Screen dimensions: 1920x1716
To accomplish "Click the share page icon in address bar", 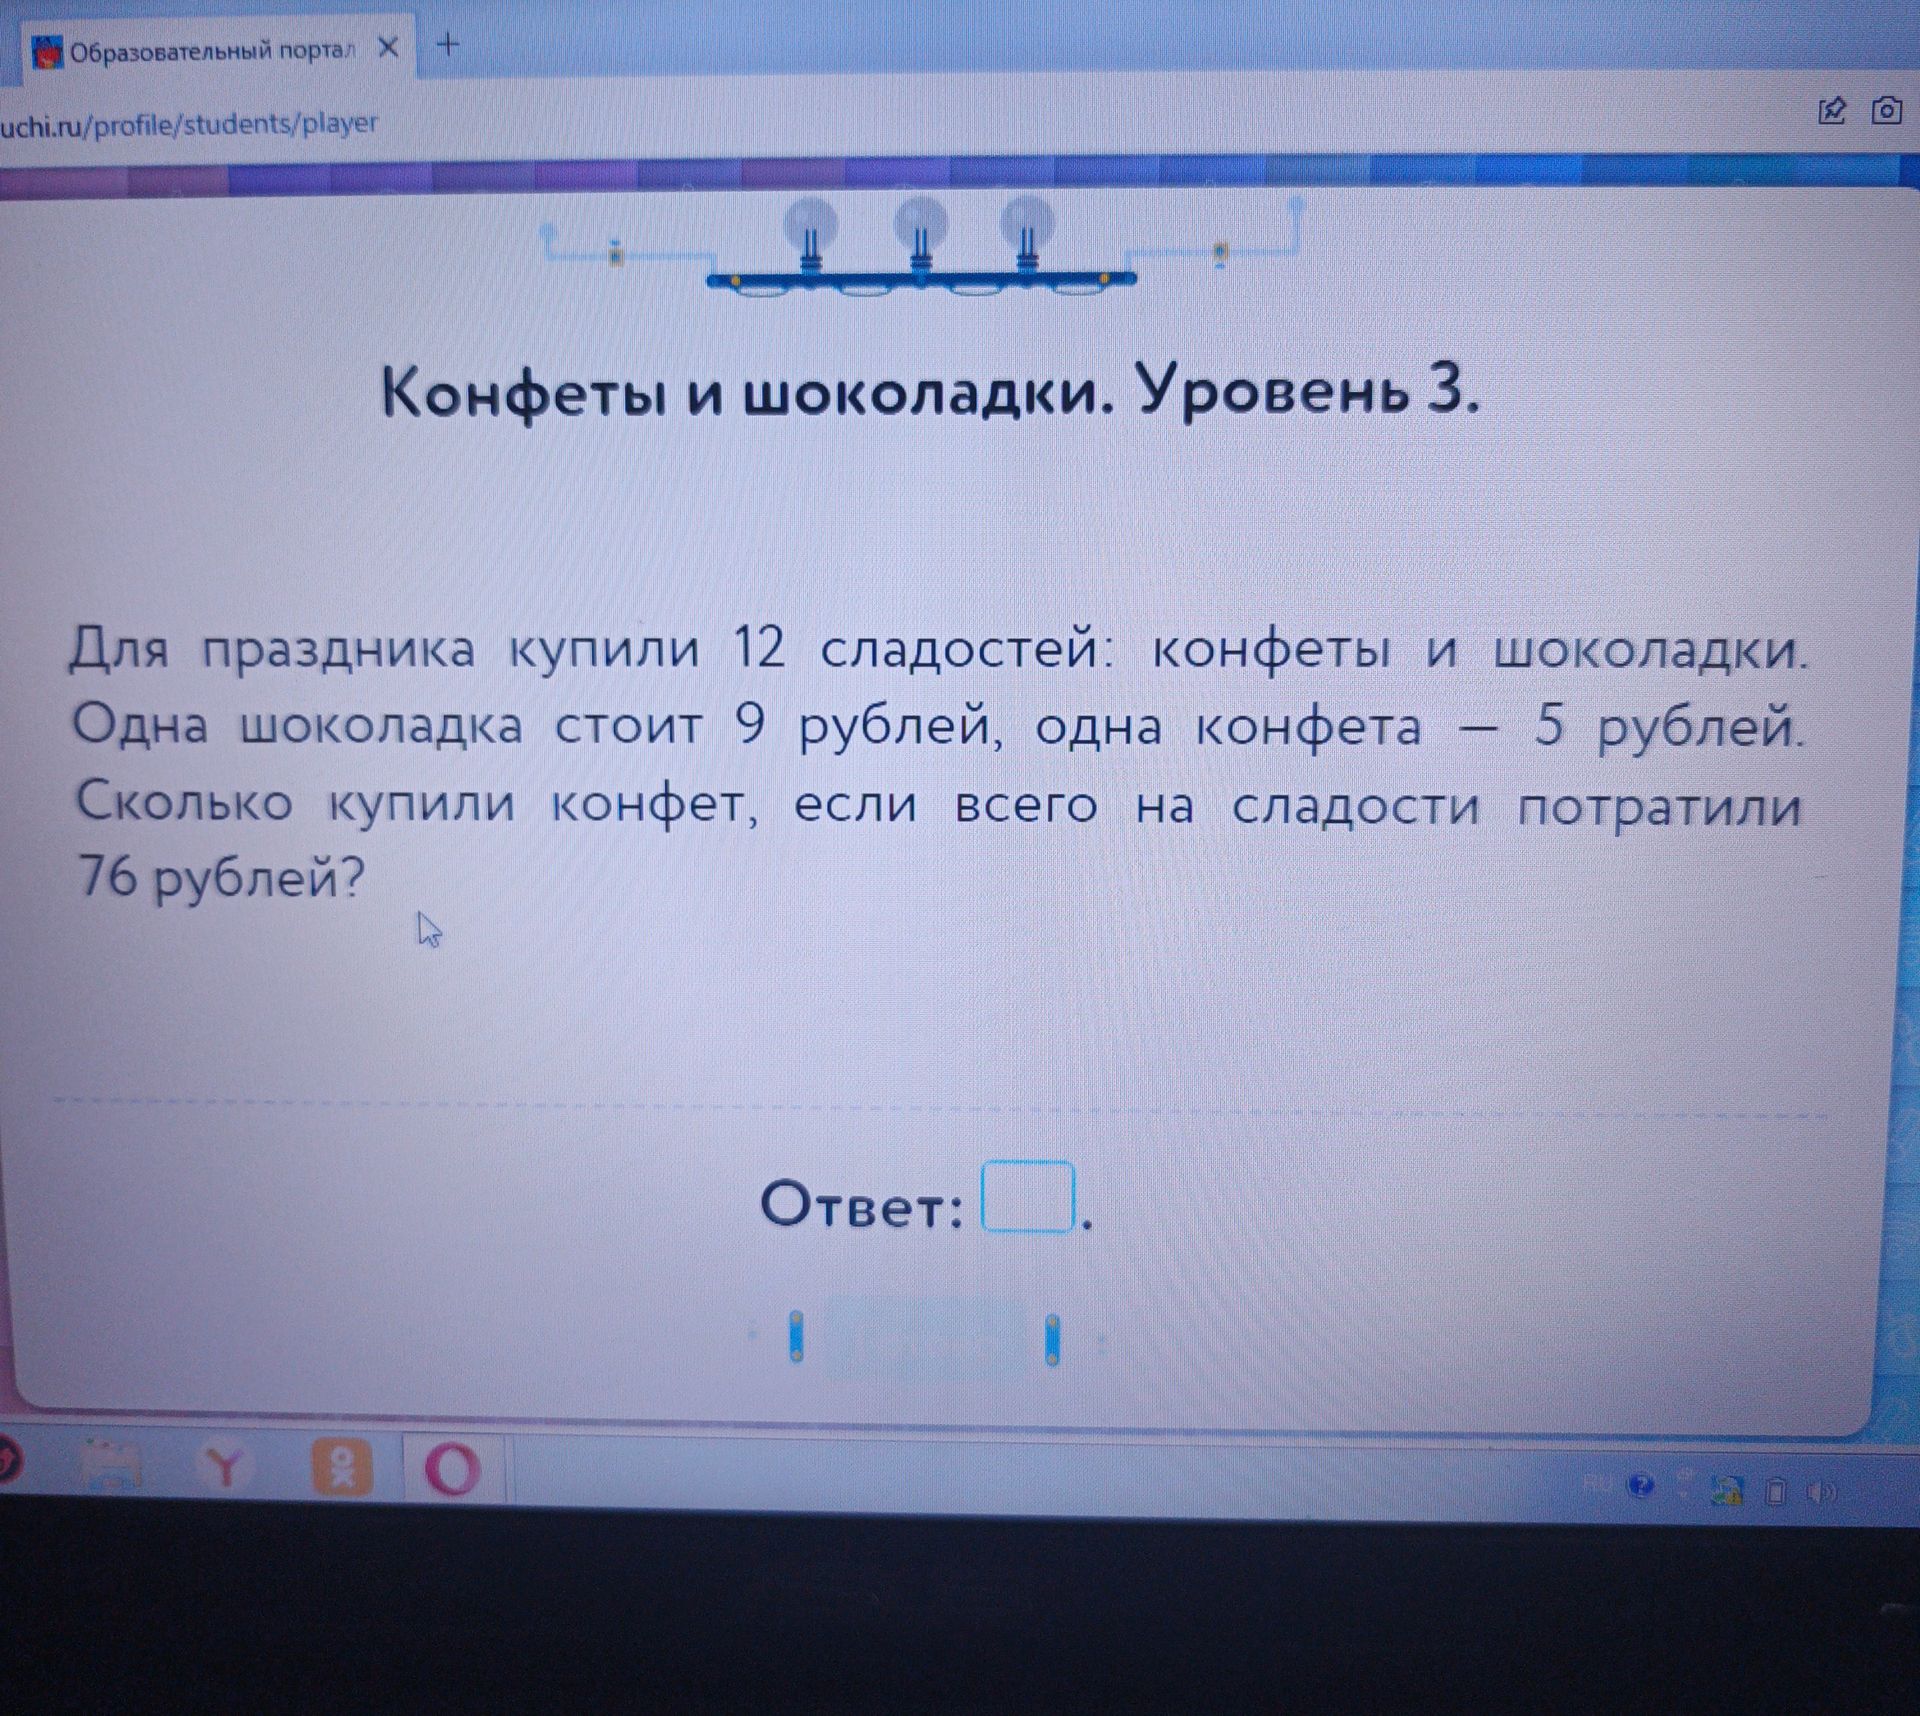I will tap(1831, 110).
